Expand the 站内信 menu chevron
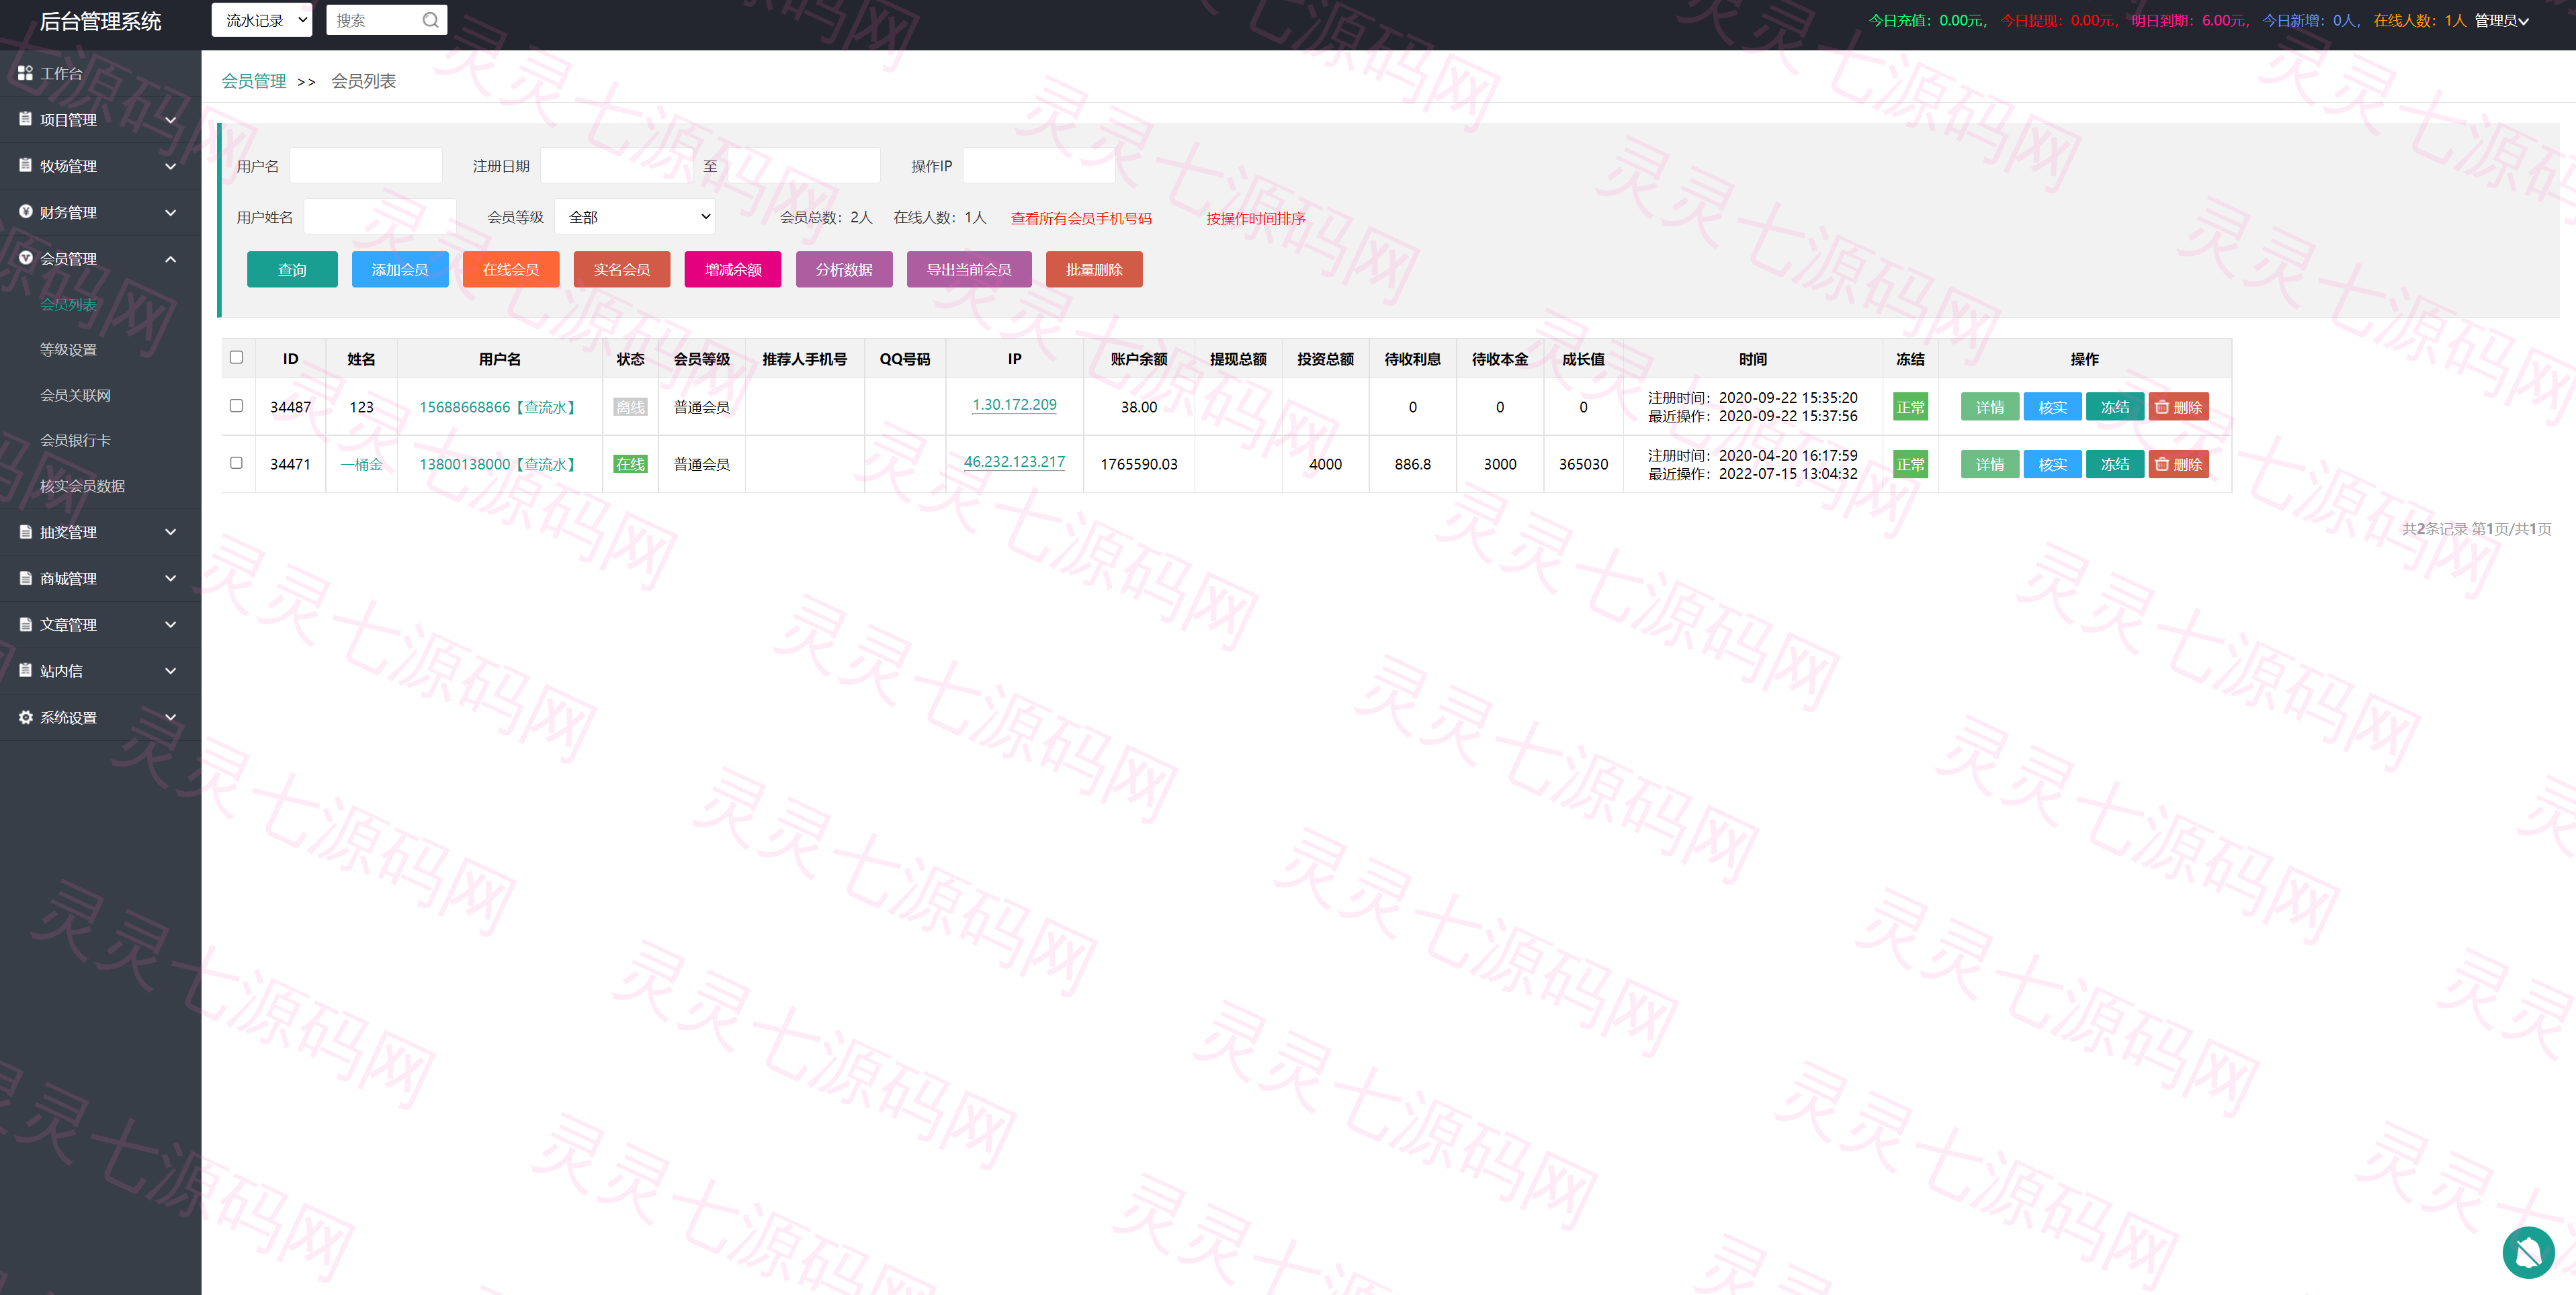 pyautogui.click(x=170, y=670)
